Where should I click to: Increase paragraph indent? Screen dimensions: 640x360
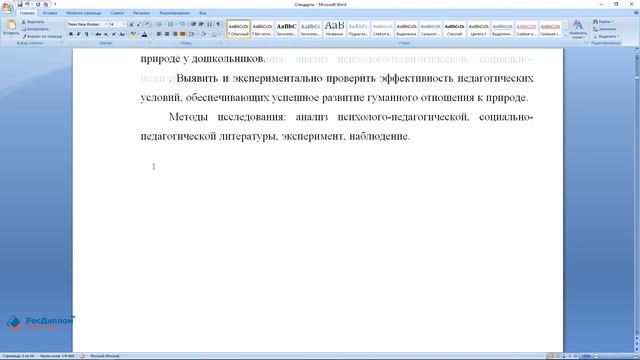click(x=201, y=24)
